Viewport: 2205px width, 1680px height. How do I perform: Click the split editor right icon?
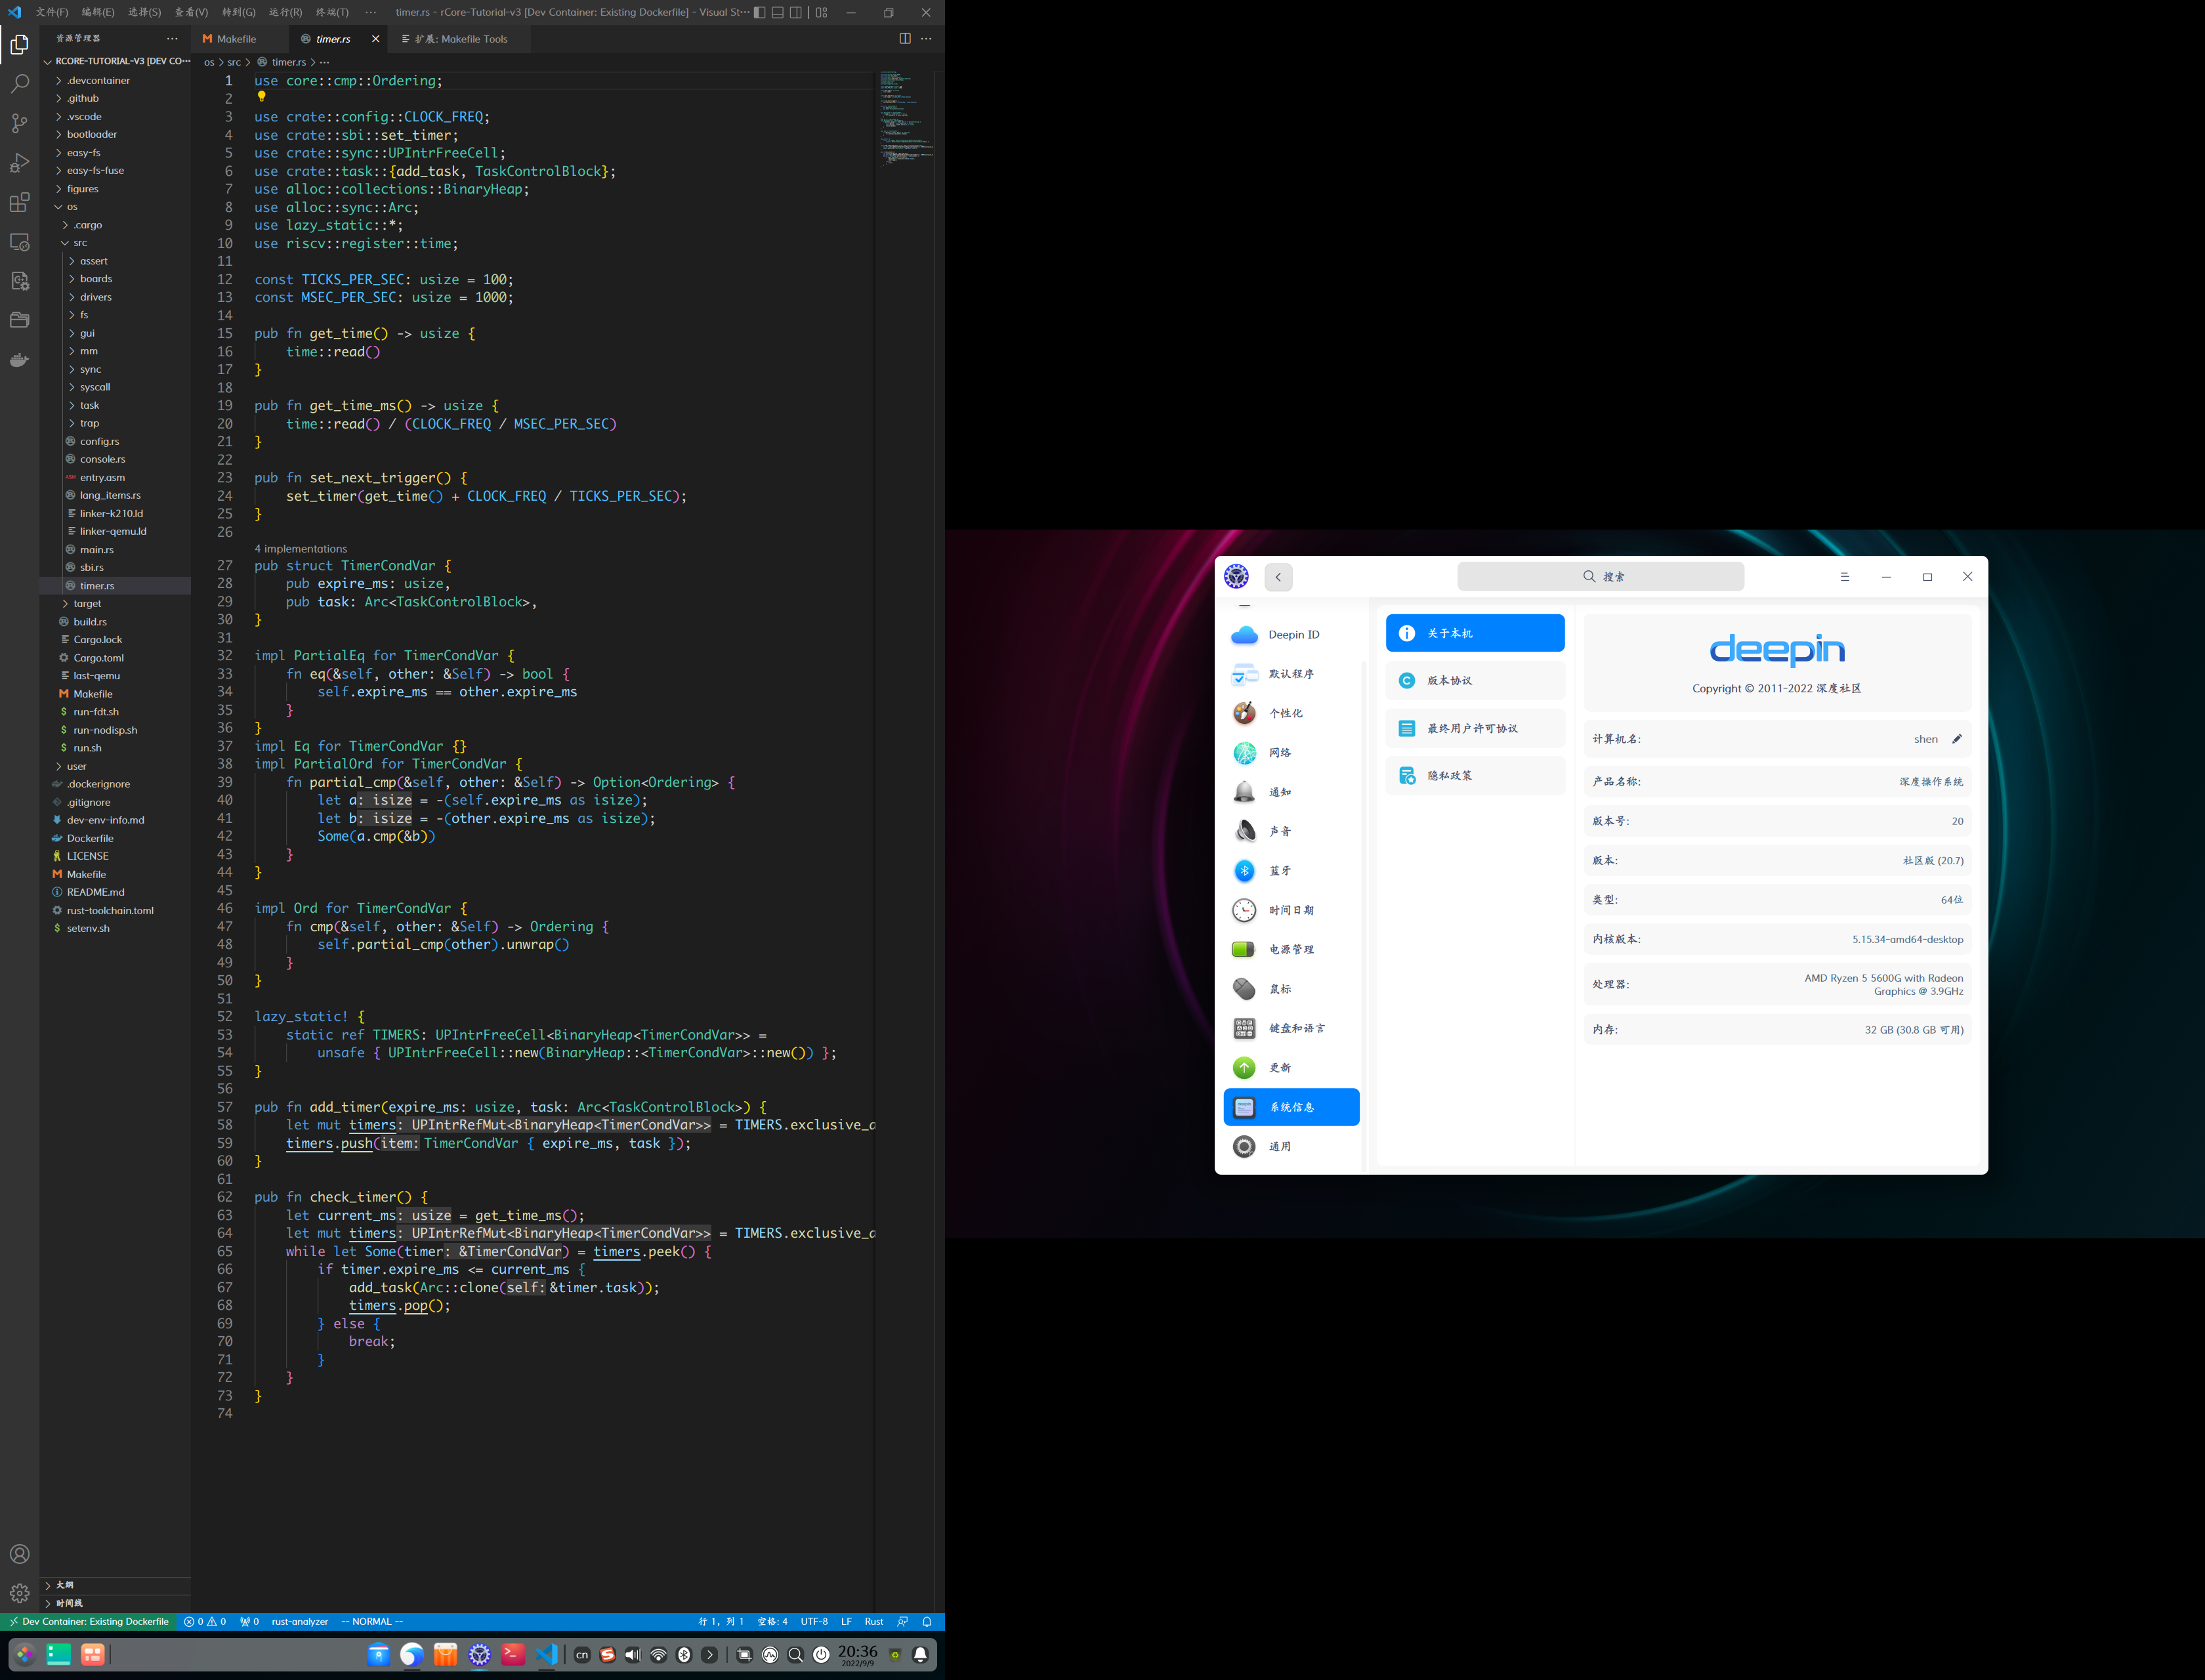pos(904,39)
